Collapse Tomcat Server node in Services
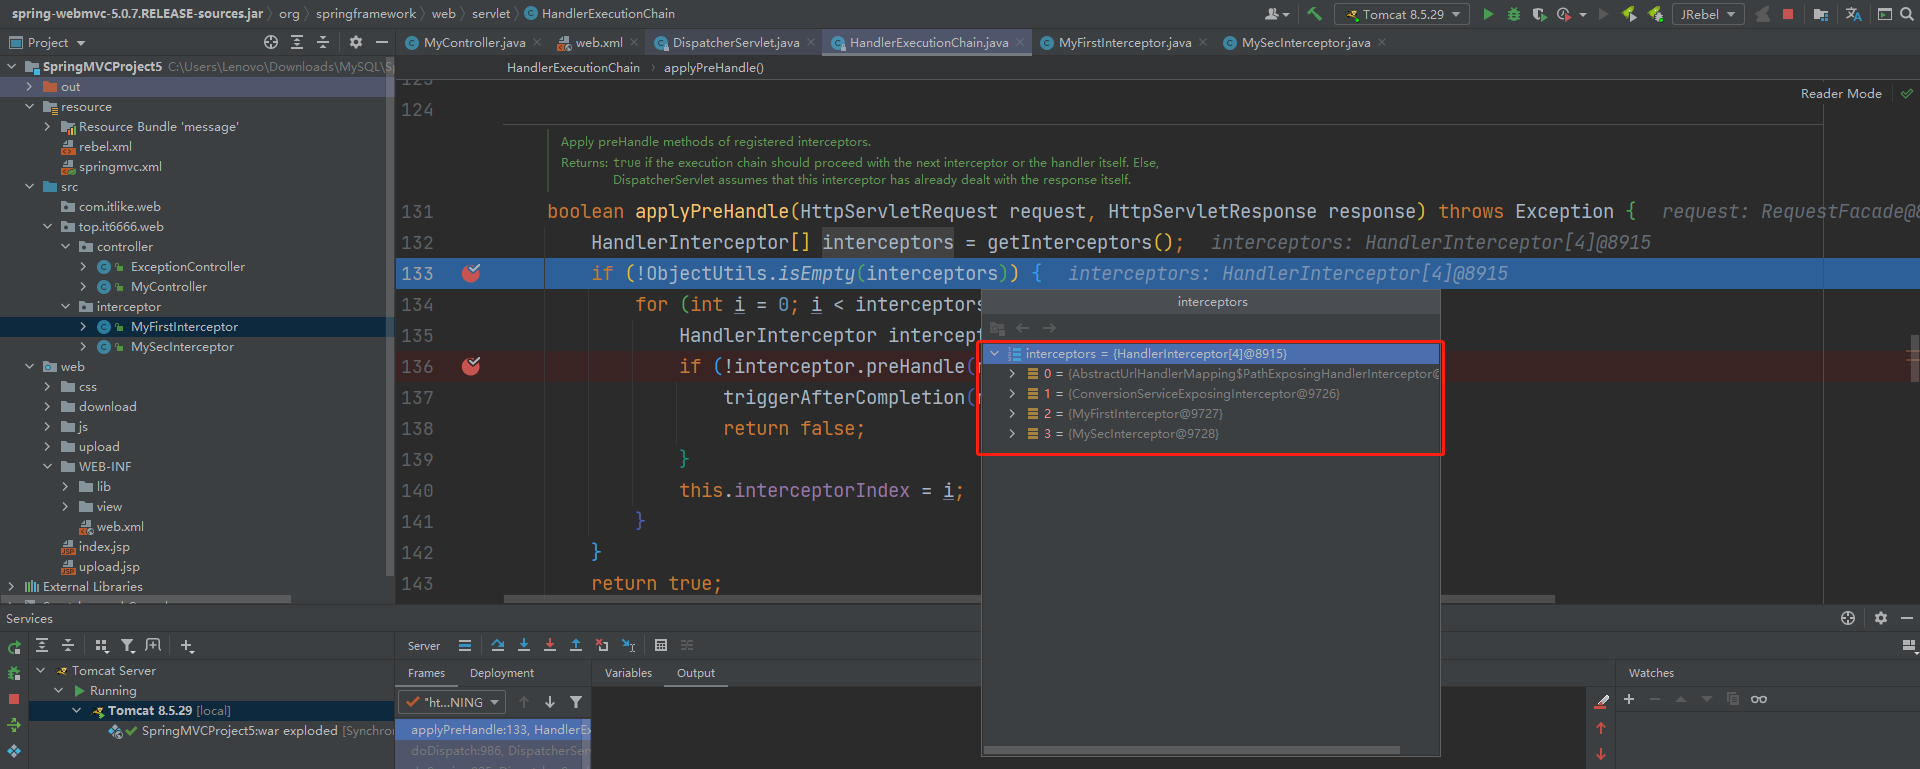Viewport: 1920px width, 769px height. (41, 671)
